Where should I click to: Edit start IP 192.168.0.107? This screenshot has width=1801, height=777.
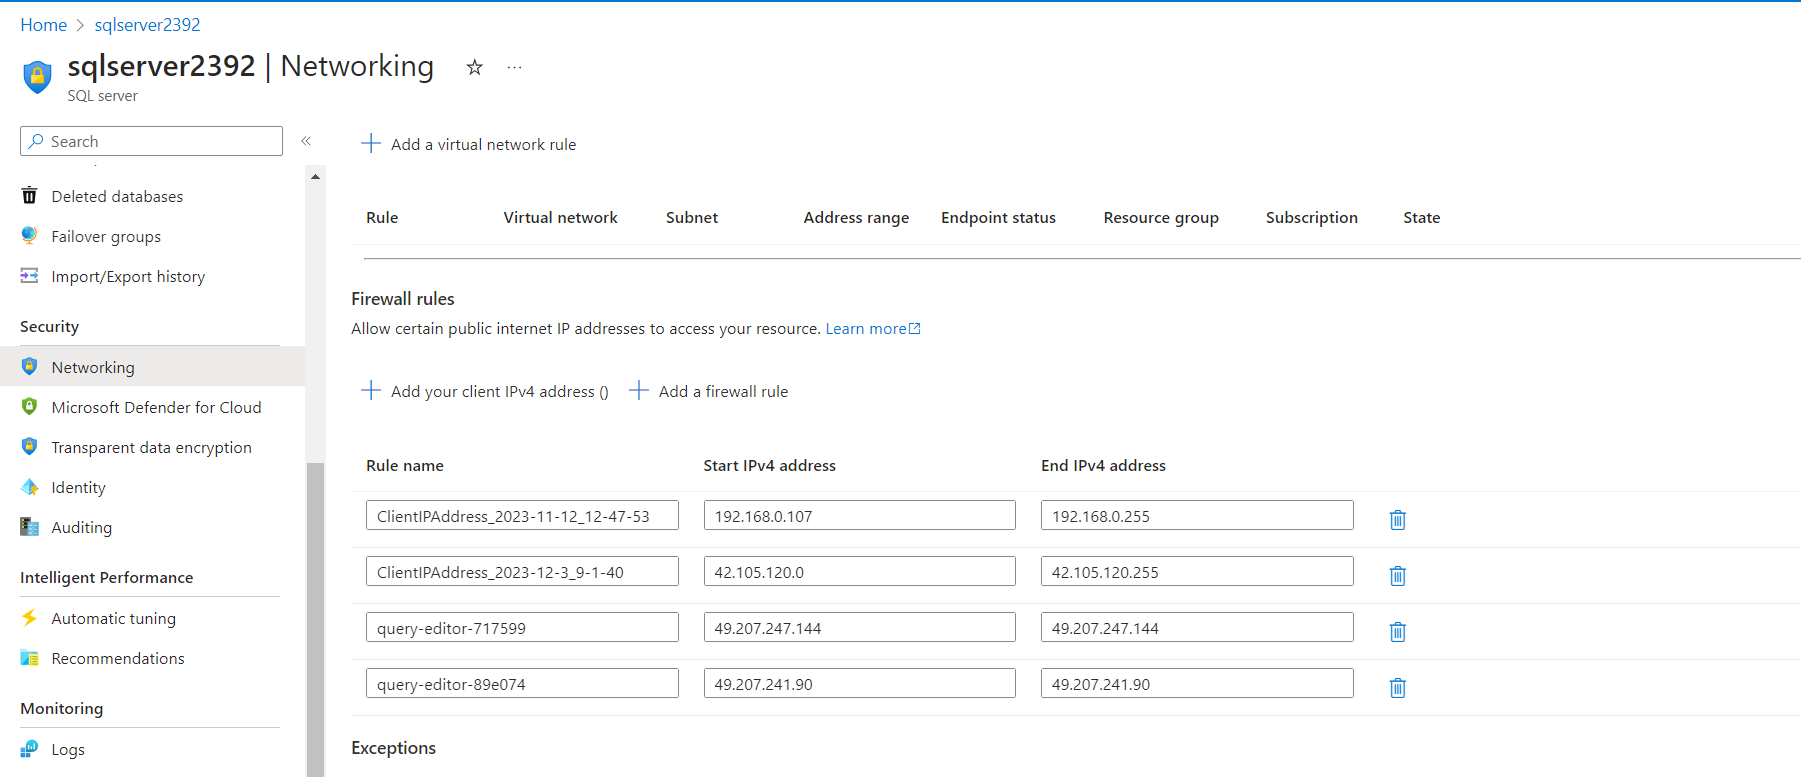click(860, 516)
